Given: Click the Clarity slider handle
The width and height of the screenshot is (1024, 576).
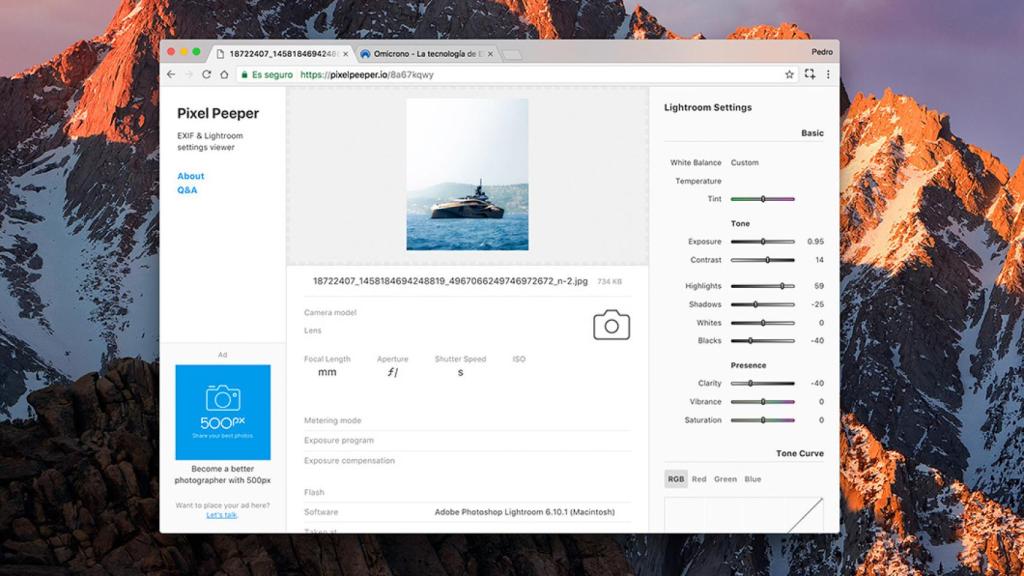Looking at the screenshot, I should (750, 383).
